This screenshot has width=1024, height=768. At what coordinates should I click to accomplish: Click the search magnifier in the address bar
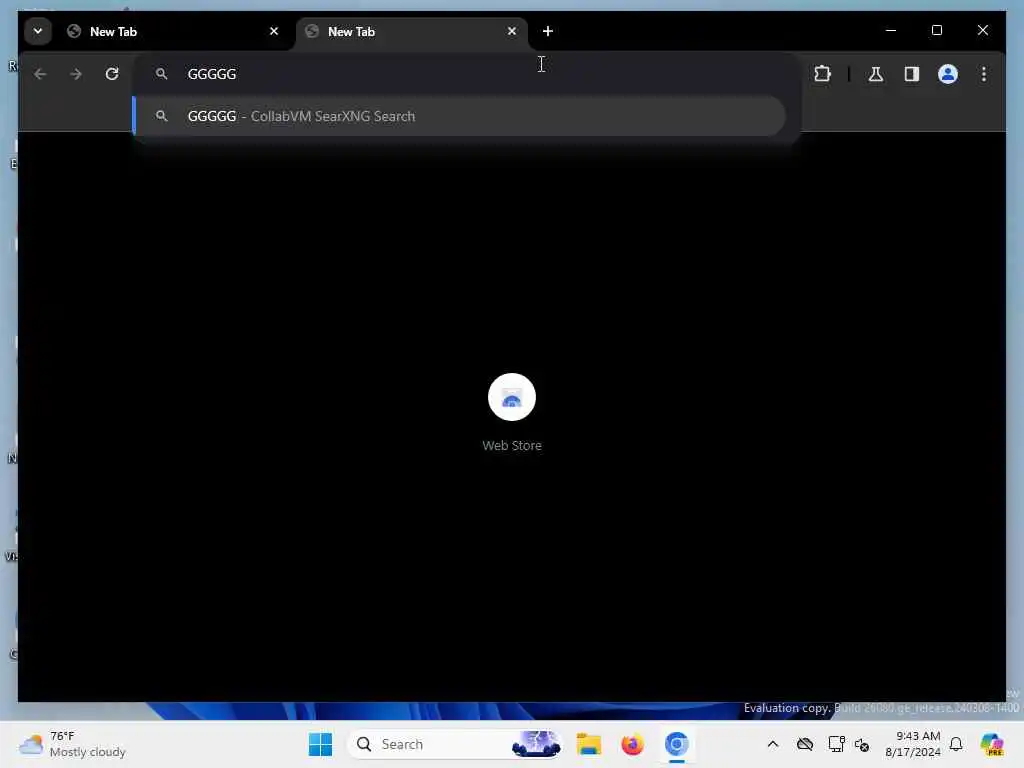pyautogui.click(x=161, y=74)
